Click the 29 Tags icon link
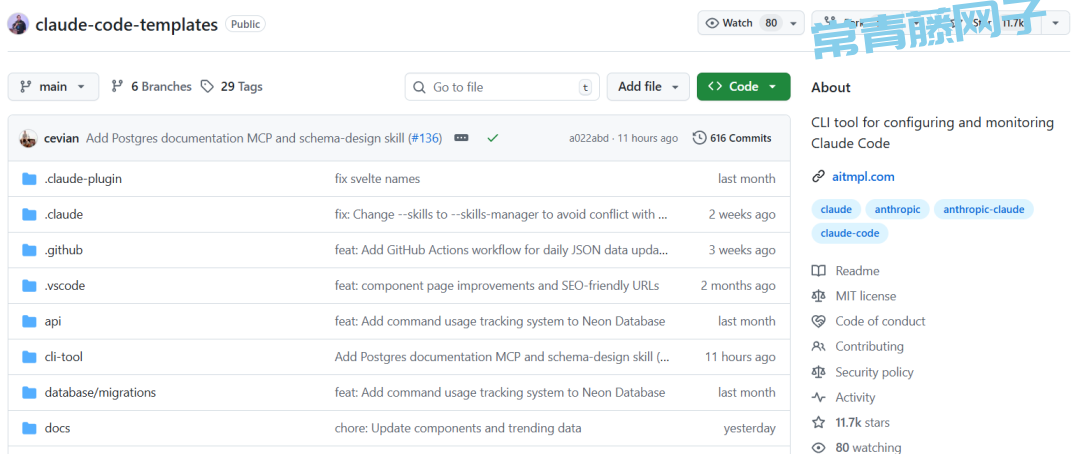The width and height of the screenshot is (1080, 454). pyautogui.click(x=207, y=87)
